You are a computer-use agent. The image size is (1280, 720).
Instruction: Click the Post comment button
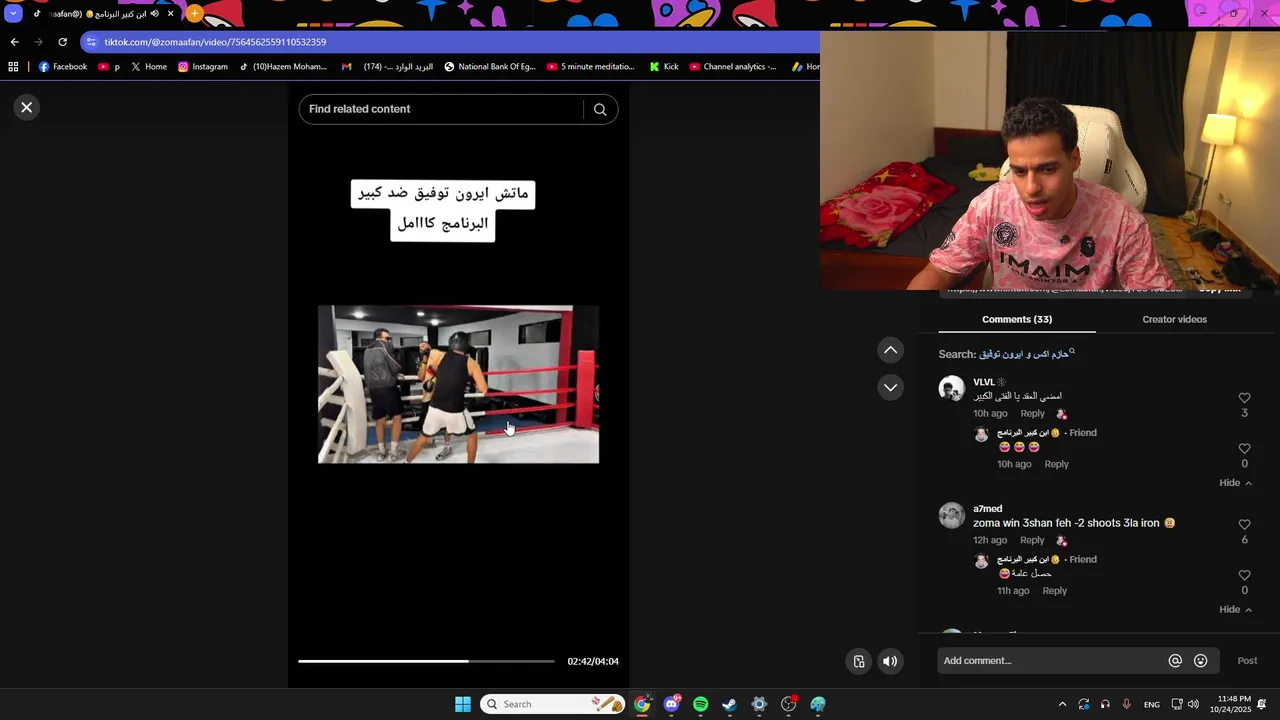click(1247, 661)
